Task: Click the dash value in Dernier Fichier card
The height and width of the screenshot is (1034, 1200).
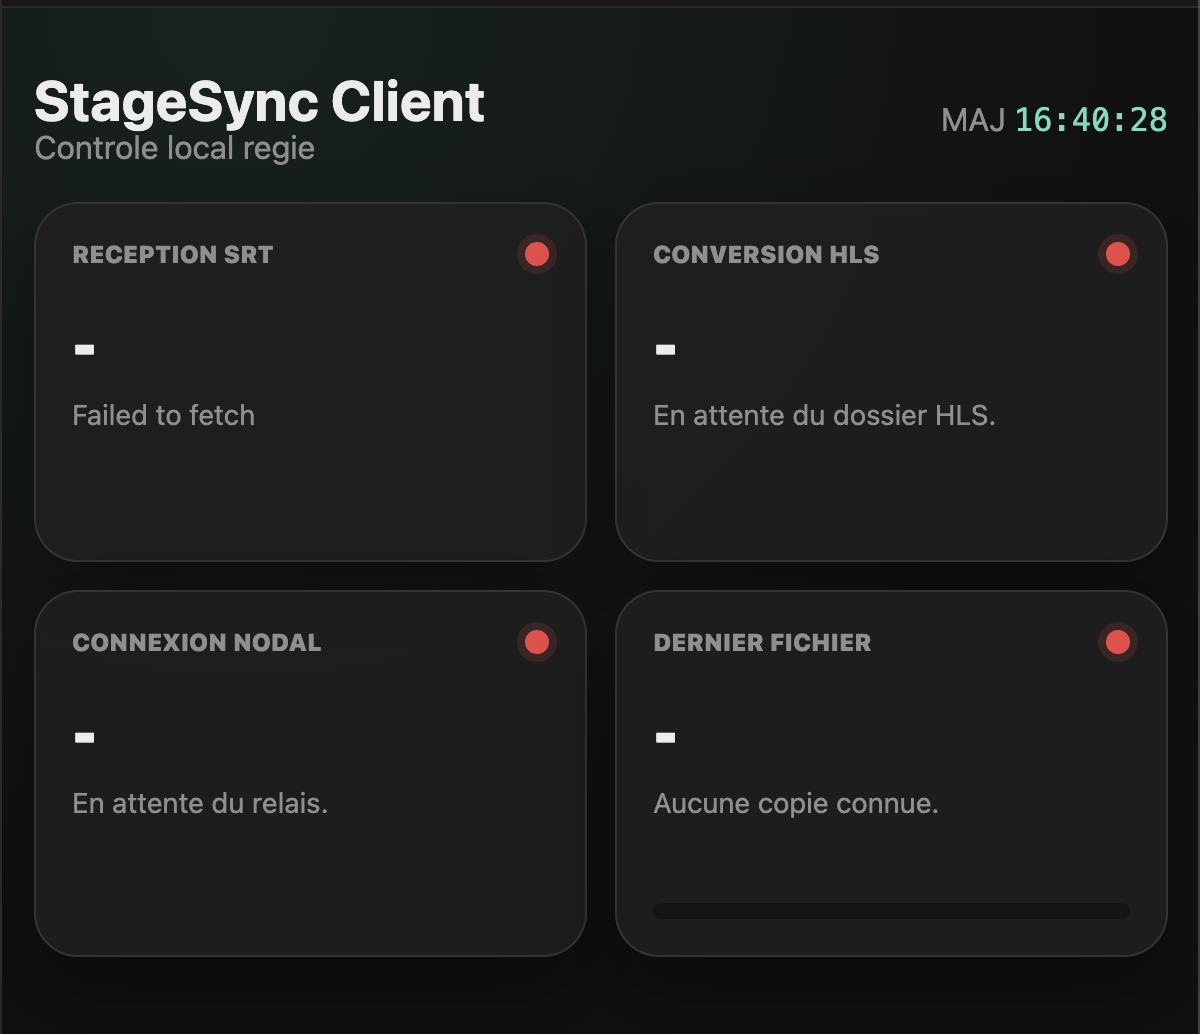Action: [x=666, y=738]
